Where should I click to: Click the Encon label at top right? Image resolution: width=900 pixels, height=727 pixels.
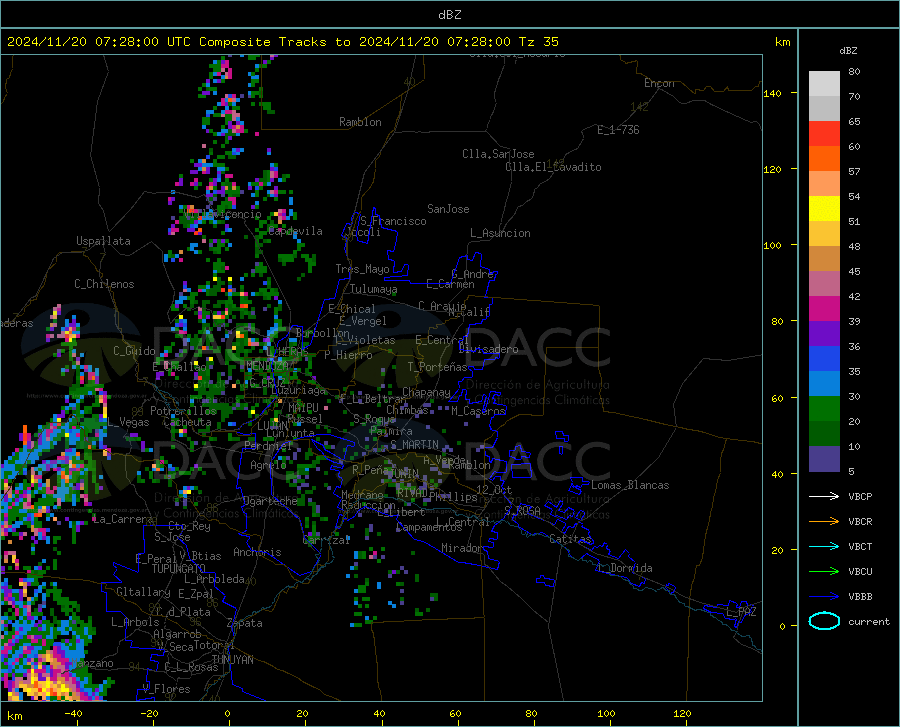659,83
